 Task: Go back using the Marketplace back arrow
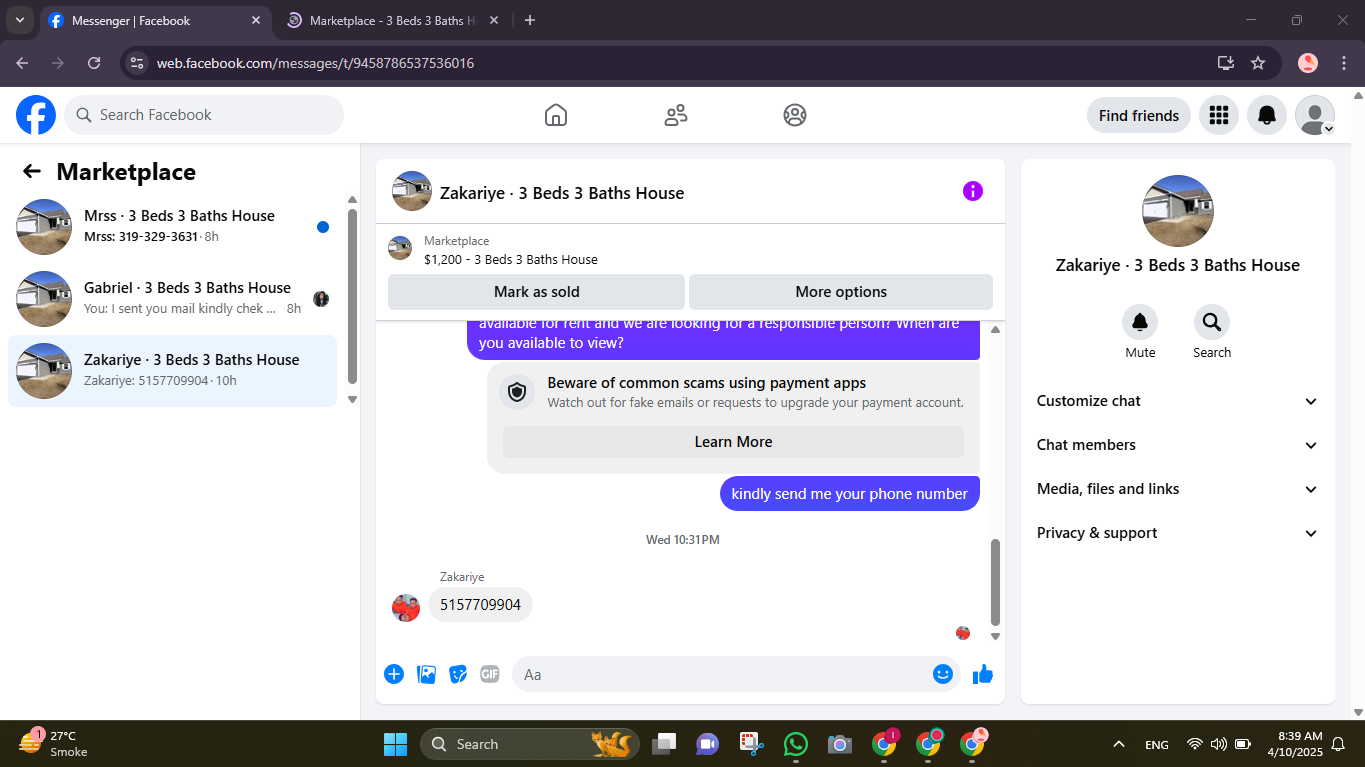[x=32, y=171]
